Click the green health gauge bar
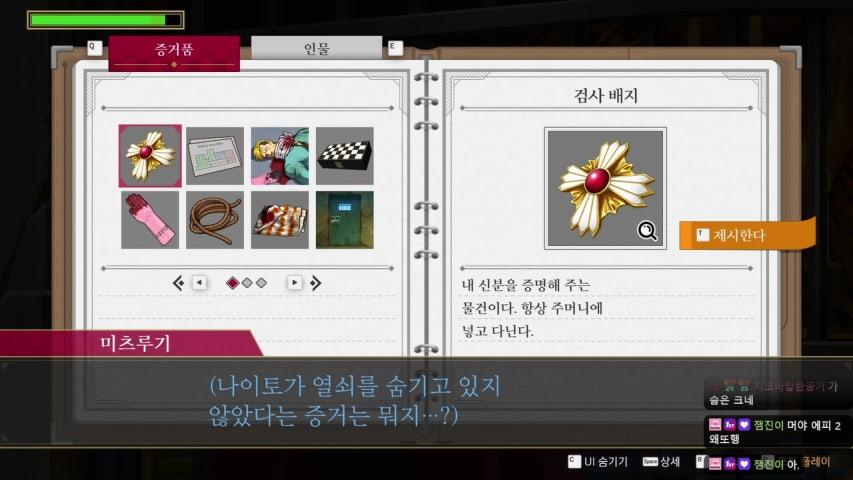The image size is (853, 480). coord(106,20)
